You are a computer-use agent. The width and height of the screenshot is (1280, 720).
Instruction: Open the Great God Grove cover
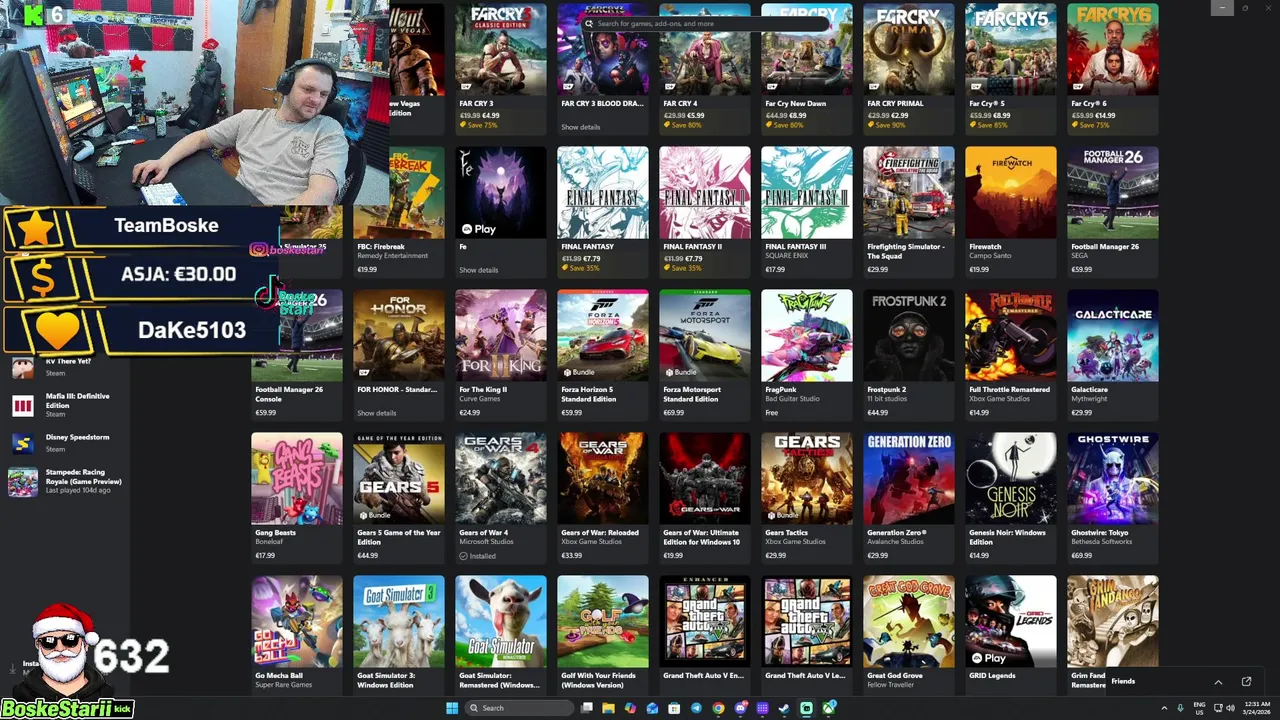(909, 621)
